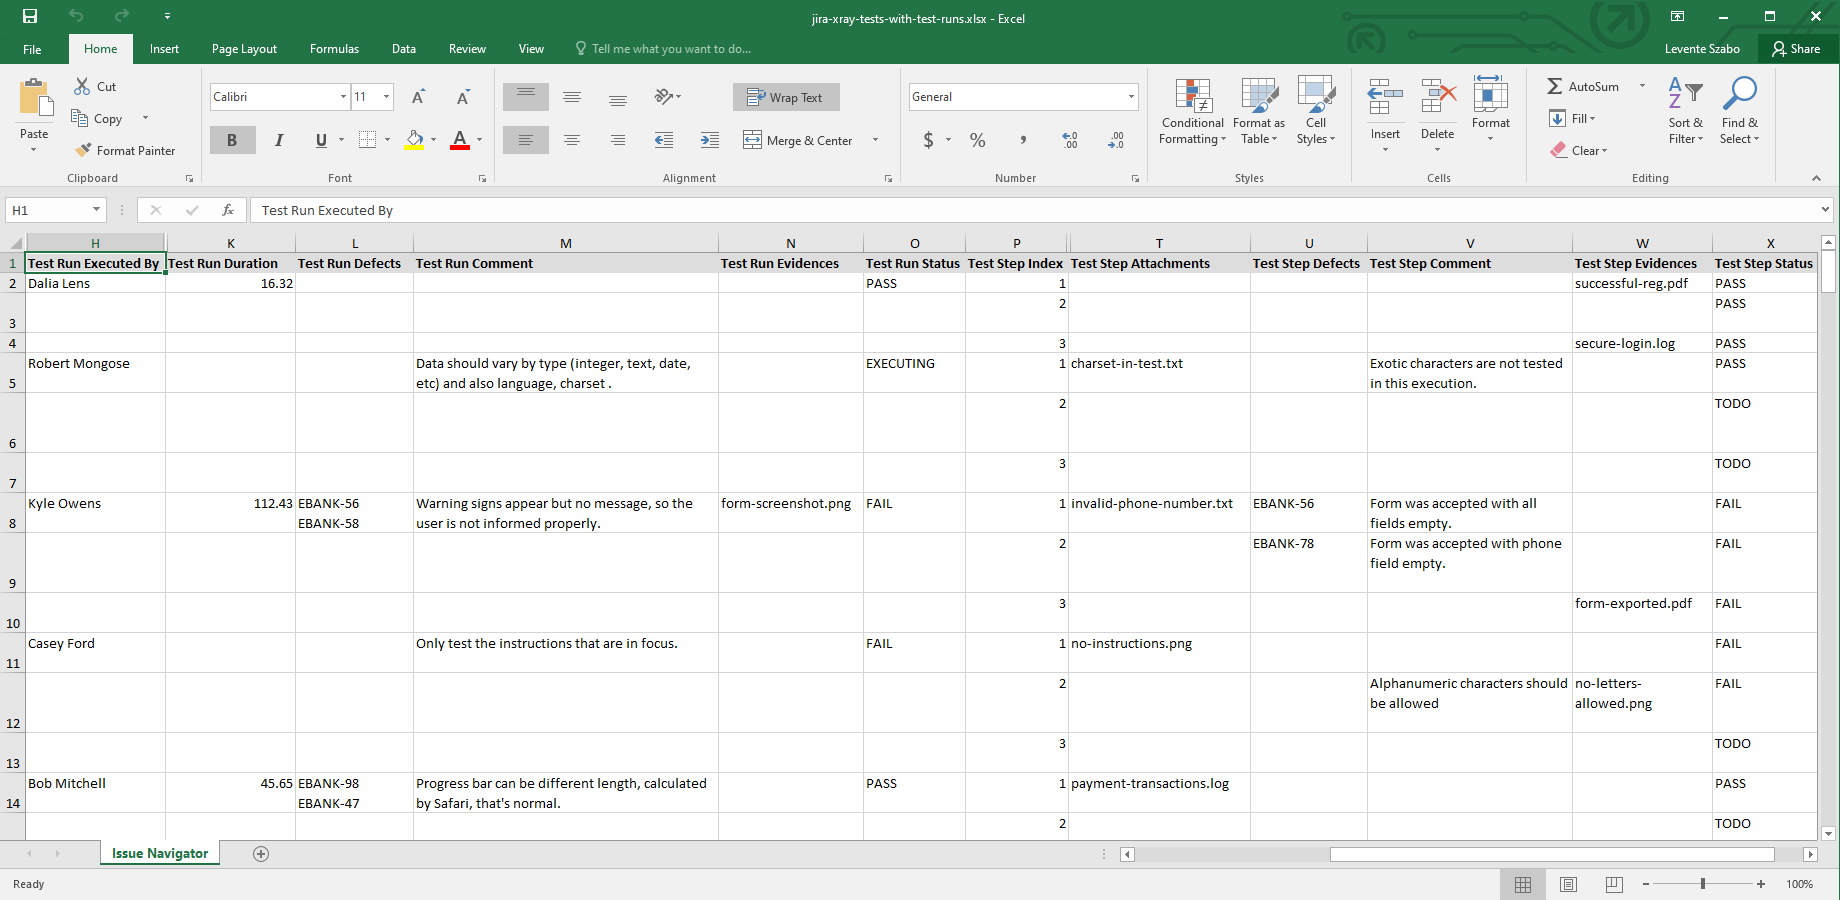
Task: Toggle Bold formatting
Action: click(232, 141)
